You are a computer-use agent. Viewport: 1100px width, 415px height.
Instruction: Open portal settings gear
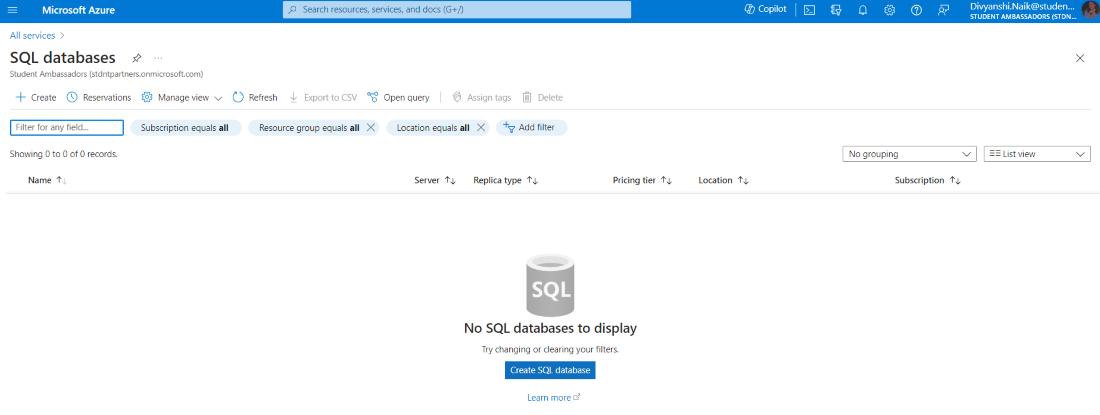coord(889,10)
